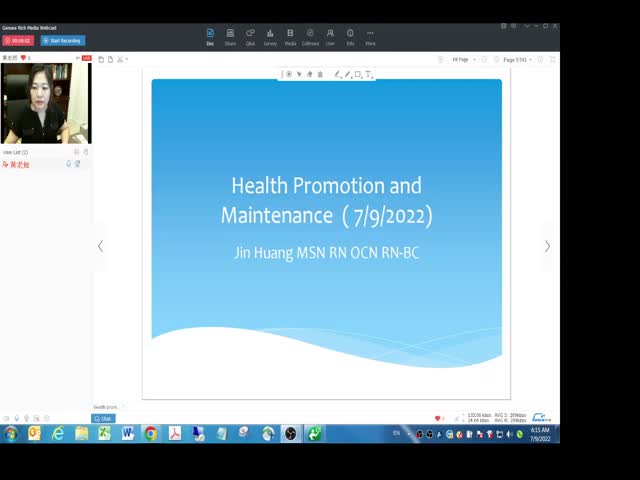Screen dimensions: 640x480
Task: Open the Doc panel in top toolbar
Action: pos(210,37)
